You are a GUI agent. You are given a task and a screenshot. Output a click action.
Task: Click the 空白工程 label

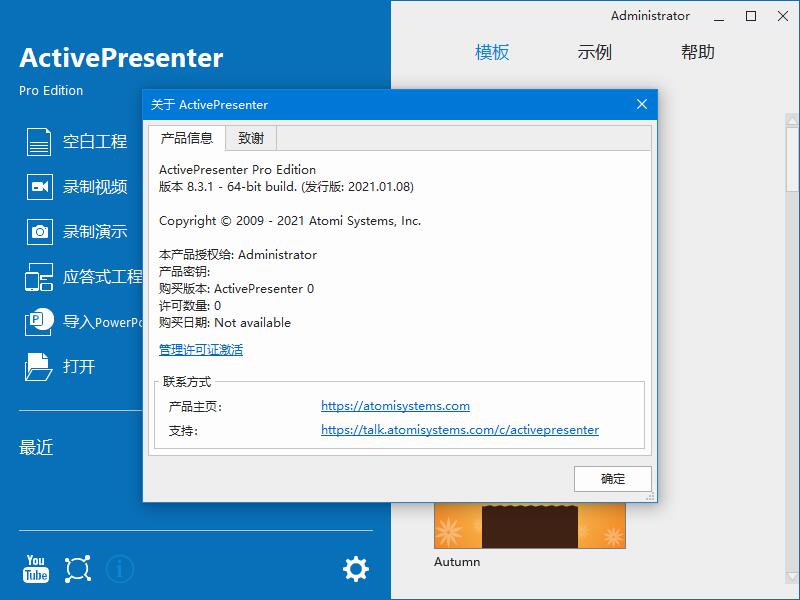coord(95,142)
